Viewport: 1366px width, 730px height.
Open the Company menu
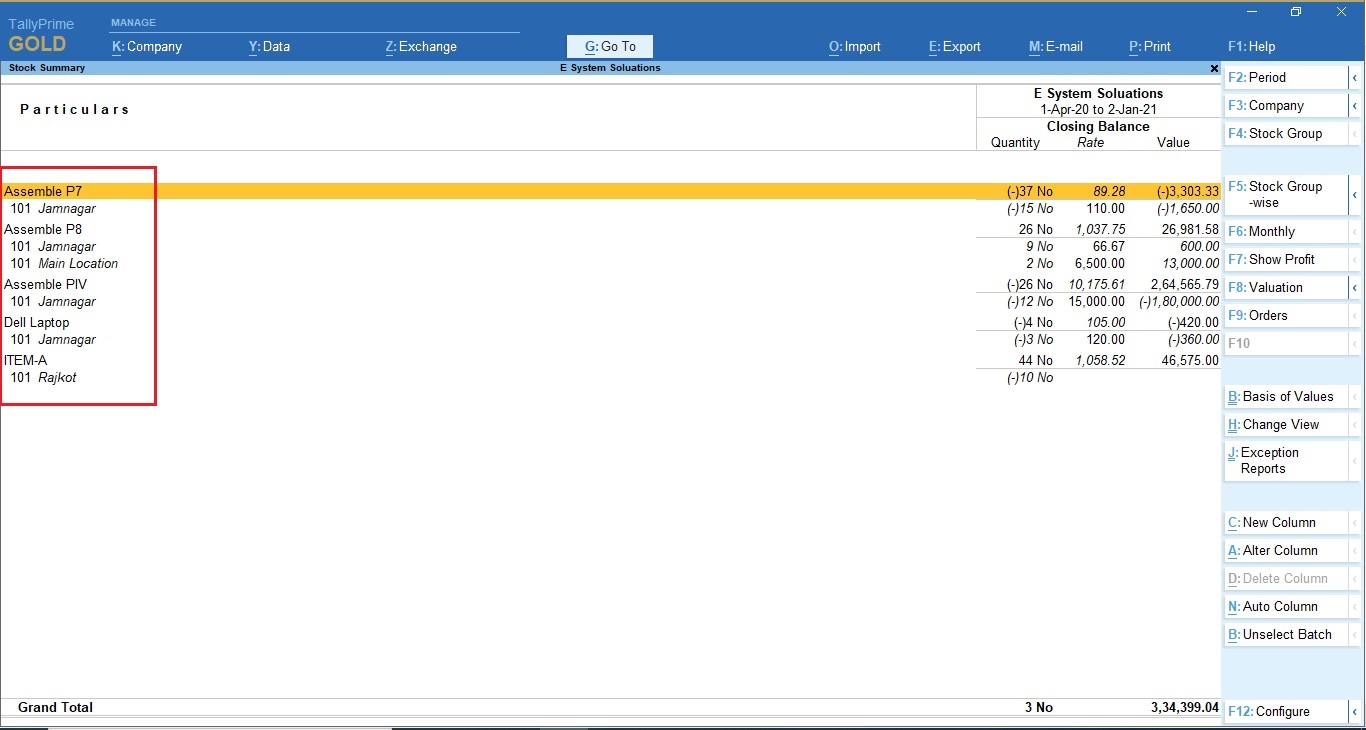click(x=147, y=47)
